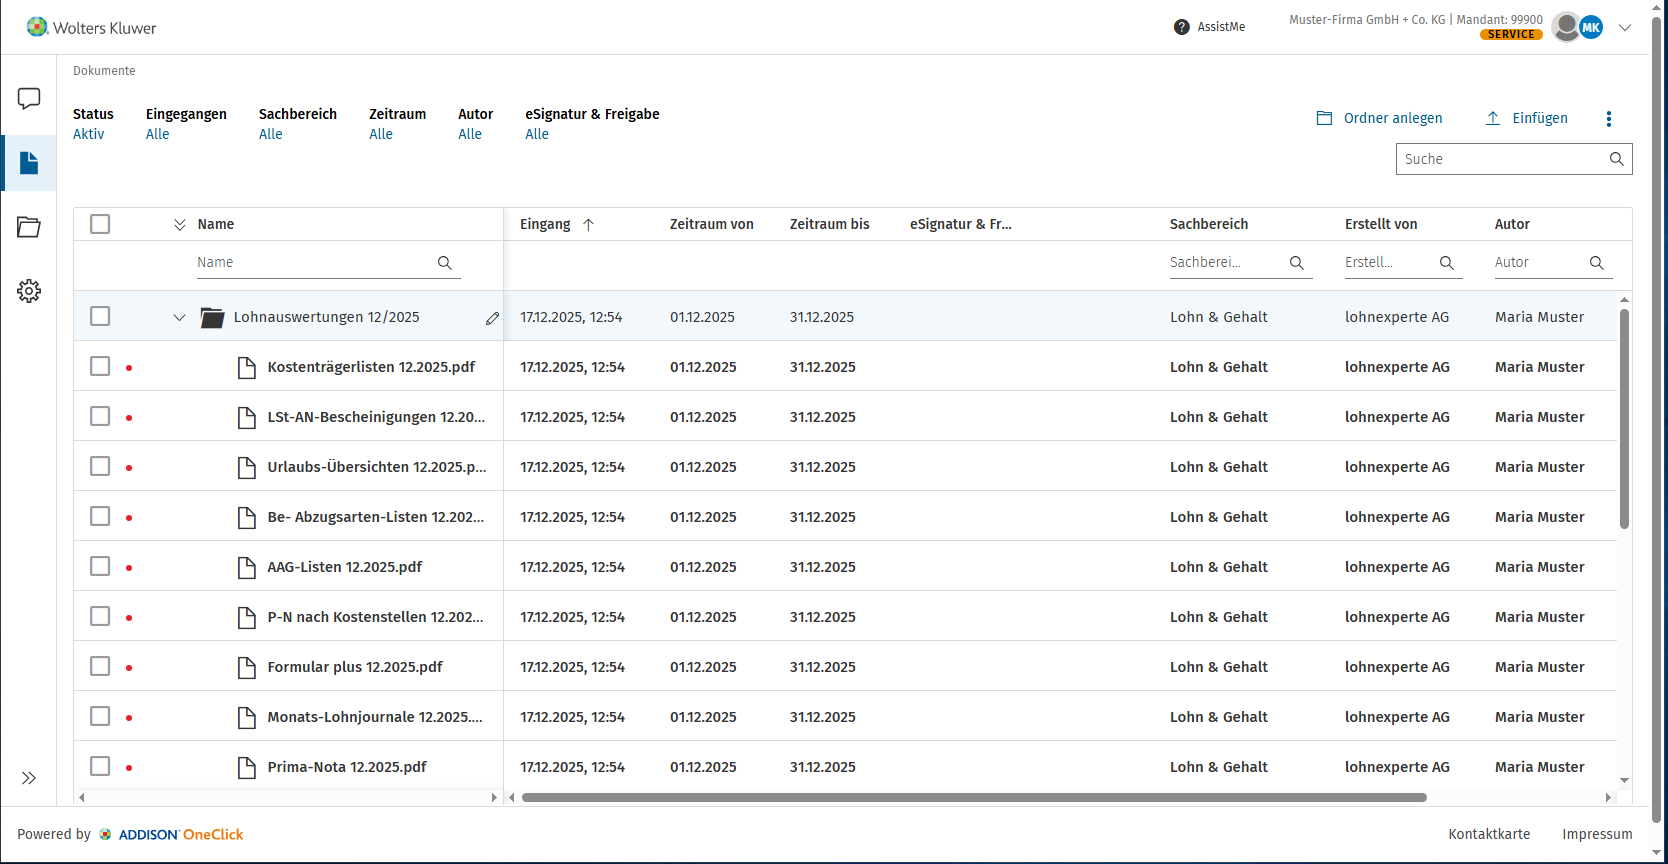This screenshot has height=864, width=1668.
Task: Collapse the Lohnauswertungen 12/2025 folder
Action: [179, 317]
